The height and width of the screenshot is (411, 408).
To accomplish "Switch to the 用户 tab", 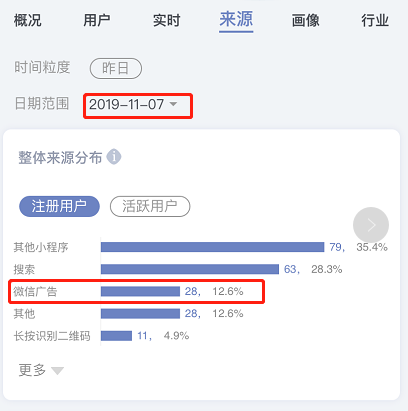I will tap(97, 21).
